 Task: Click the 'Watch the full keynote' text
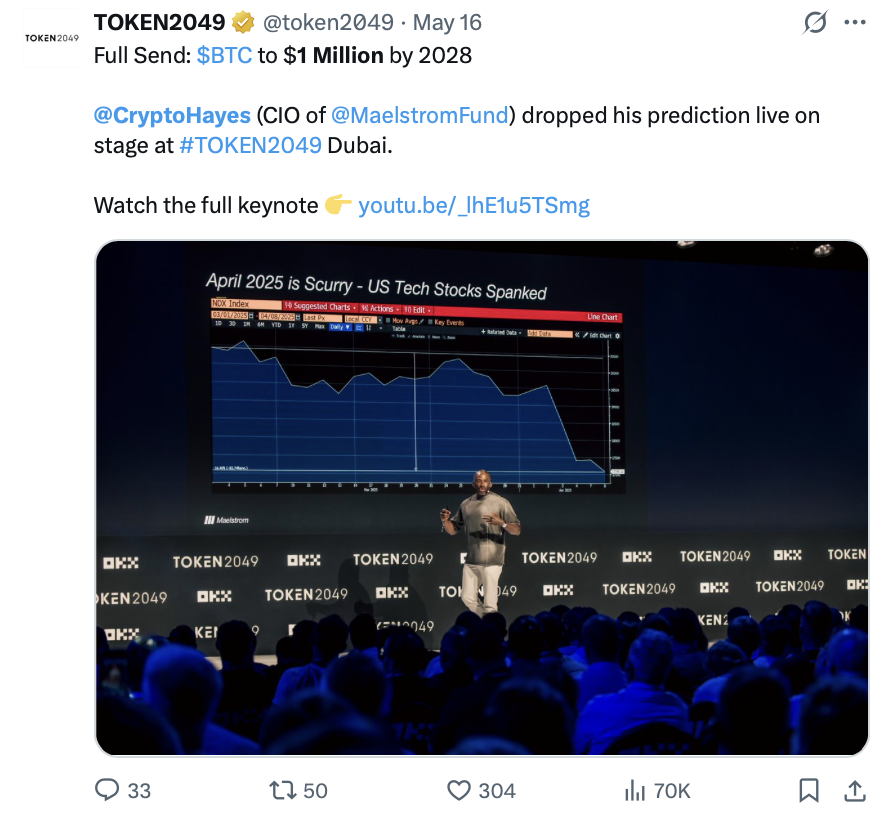click(206, 205)
